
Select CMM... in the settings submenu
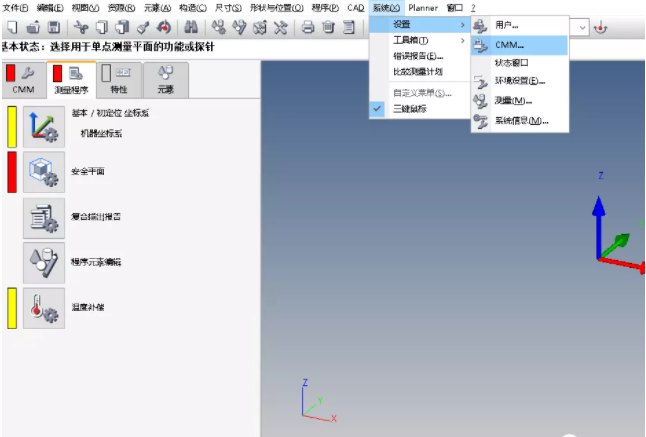tap(516, 44)
